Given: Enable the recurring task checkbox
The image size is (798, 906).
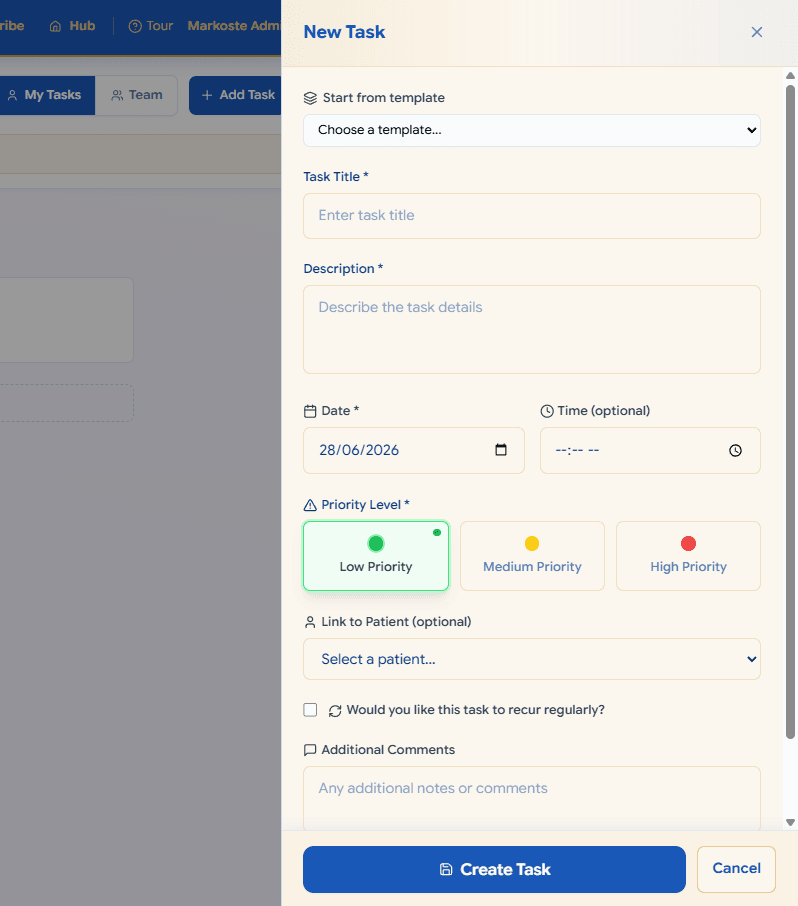Looking at the screenshot, I should coord(310,710).
